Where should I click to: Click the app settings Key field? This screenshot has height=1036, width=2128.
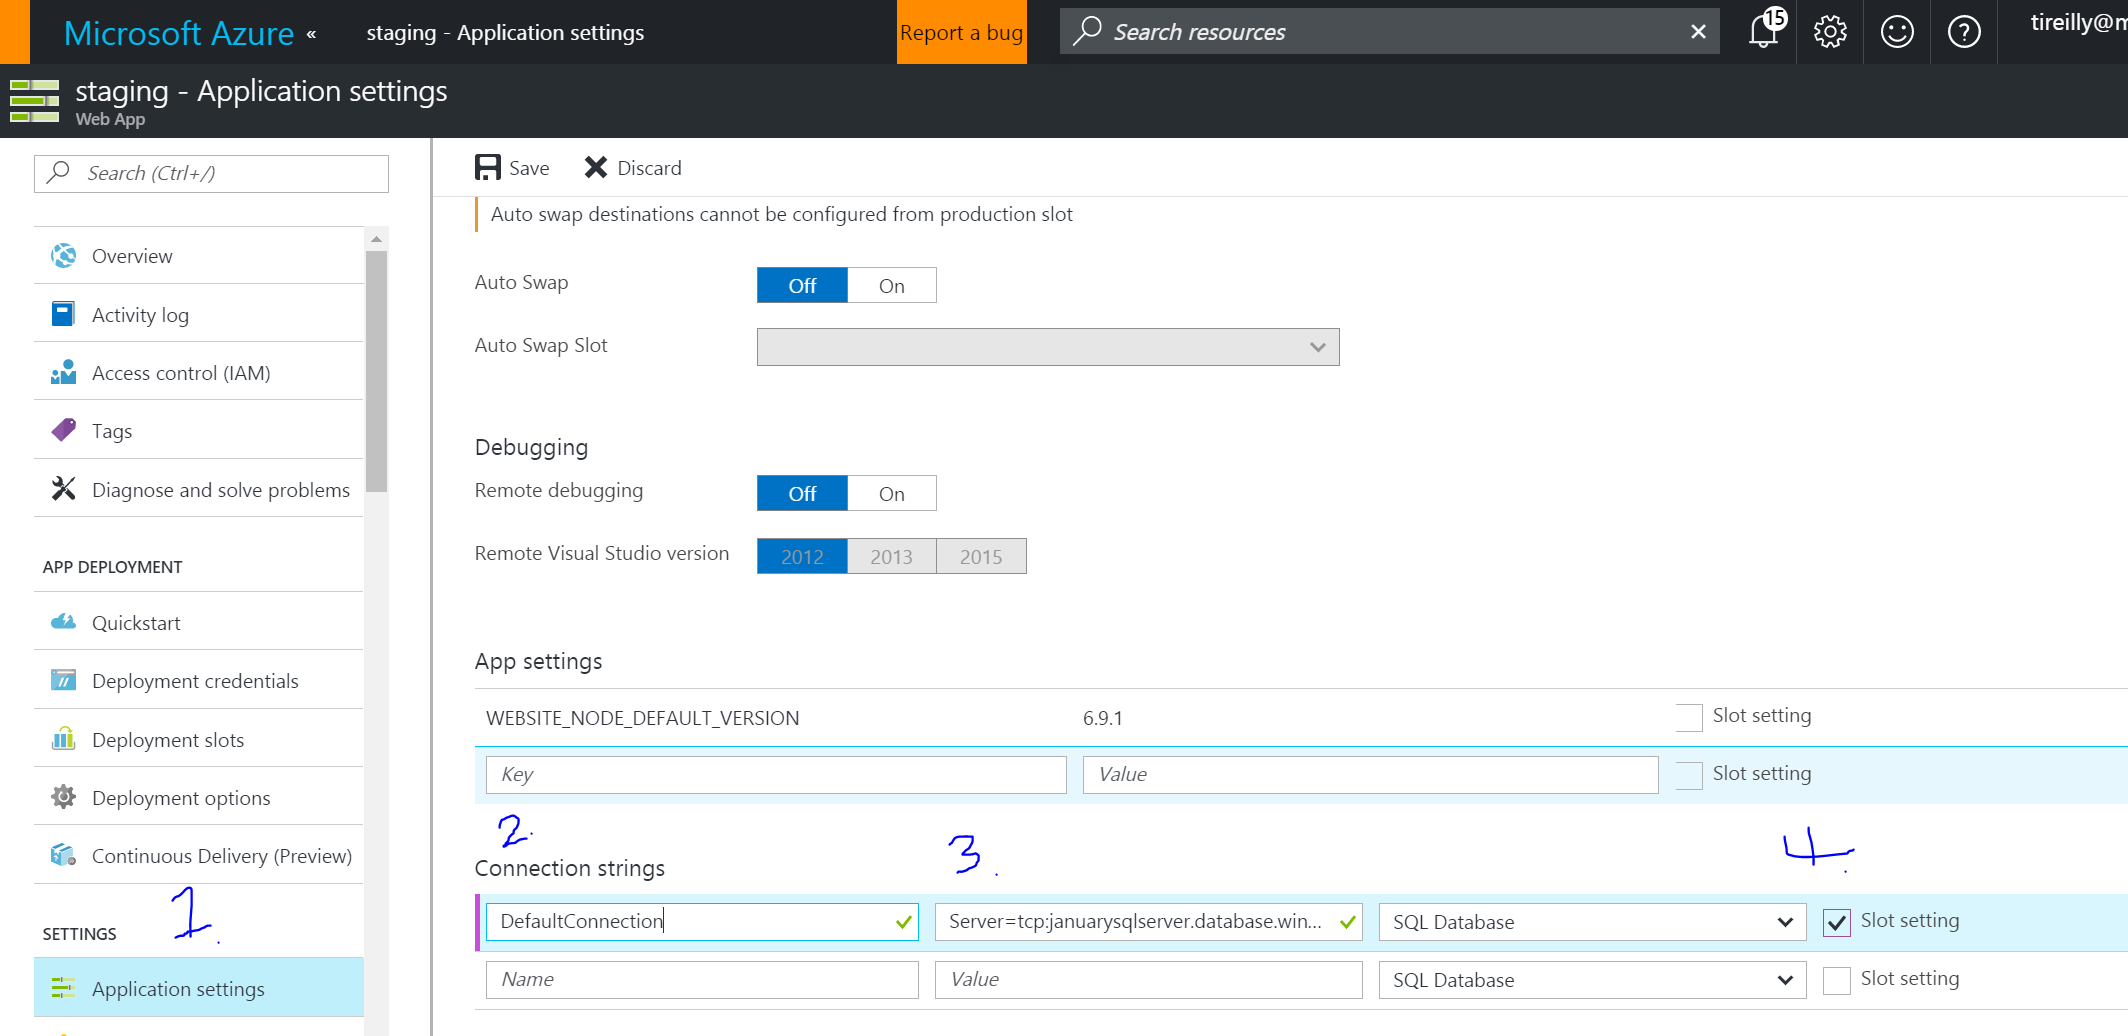(776, 775)
